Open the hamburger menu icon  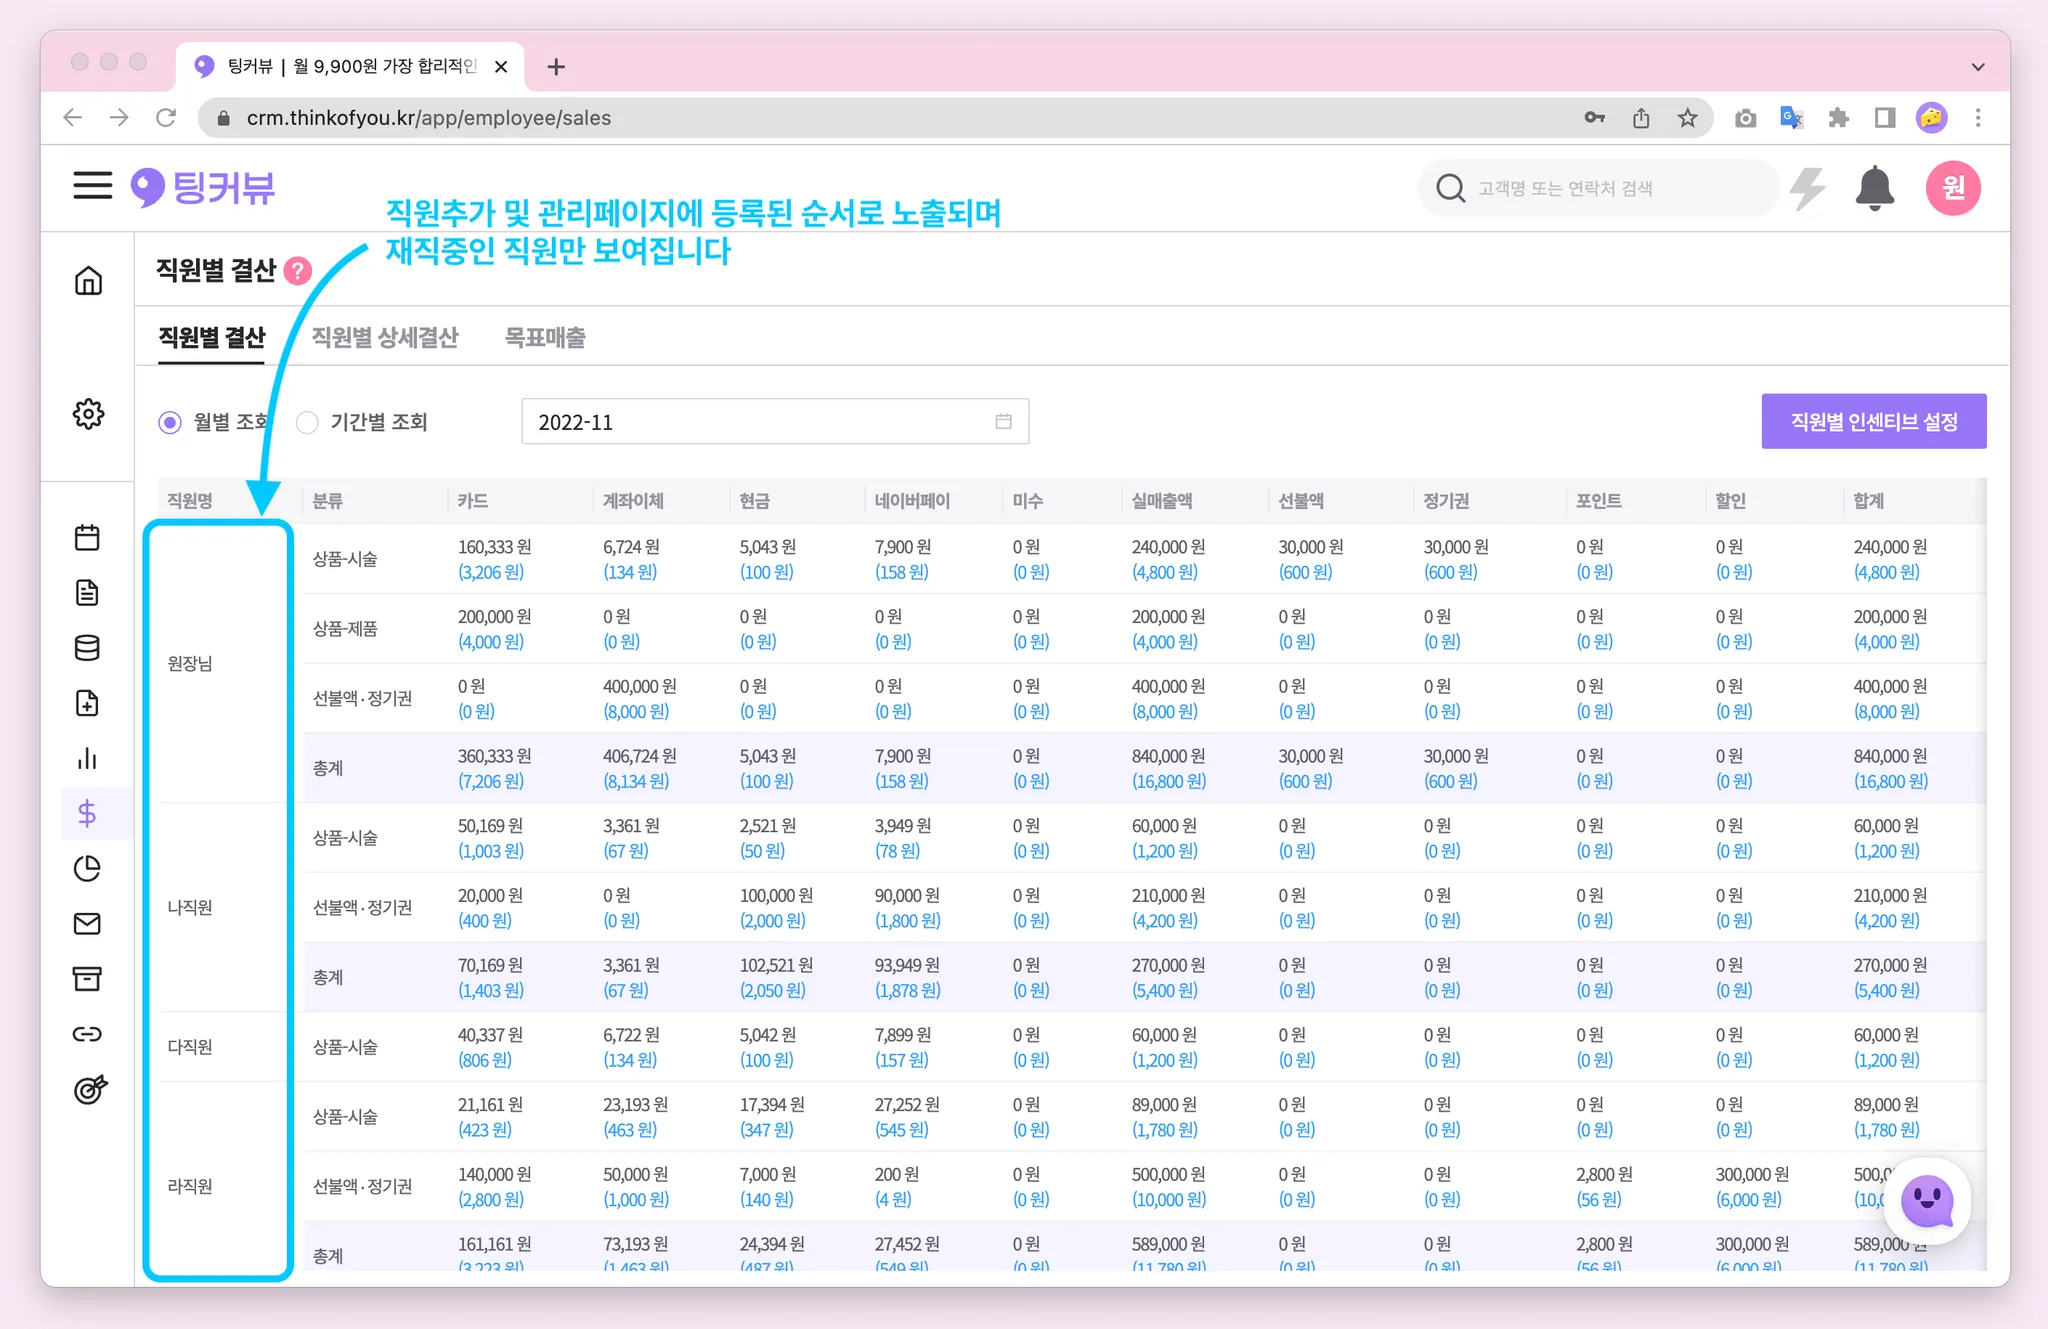[x=92, y=186]
